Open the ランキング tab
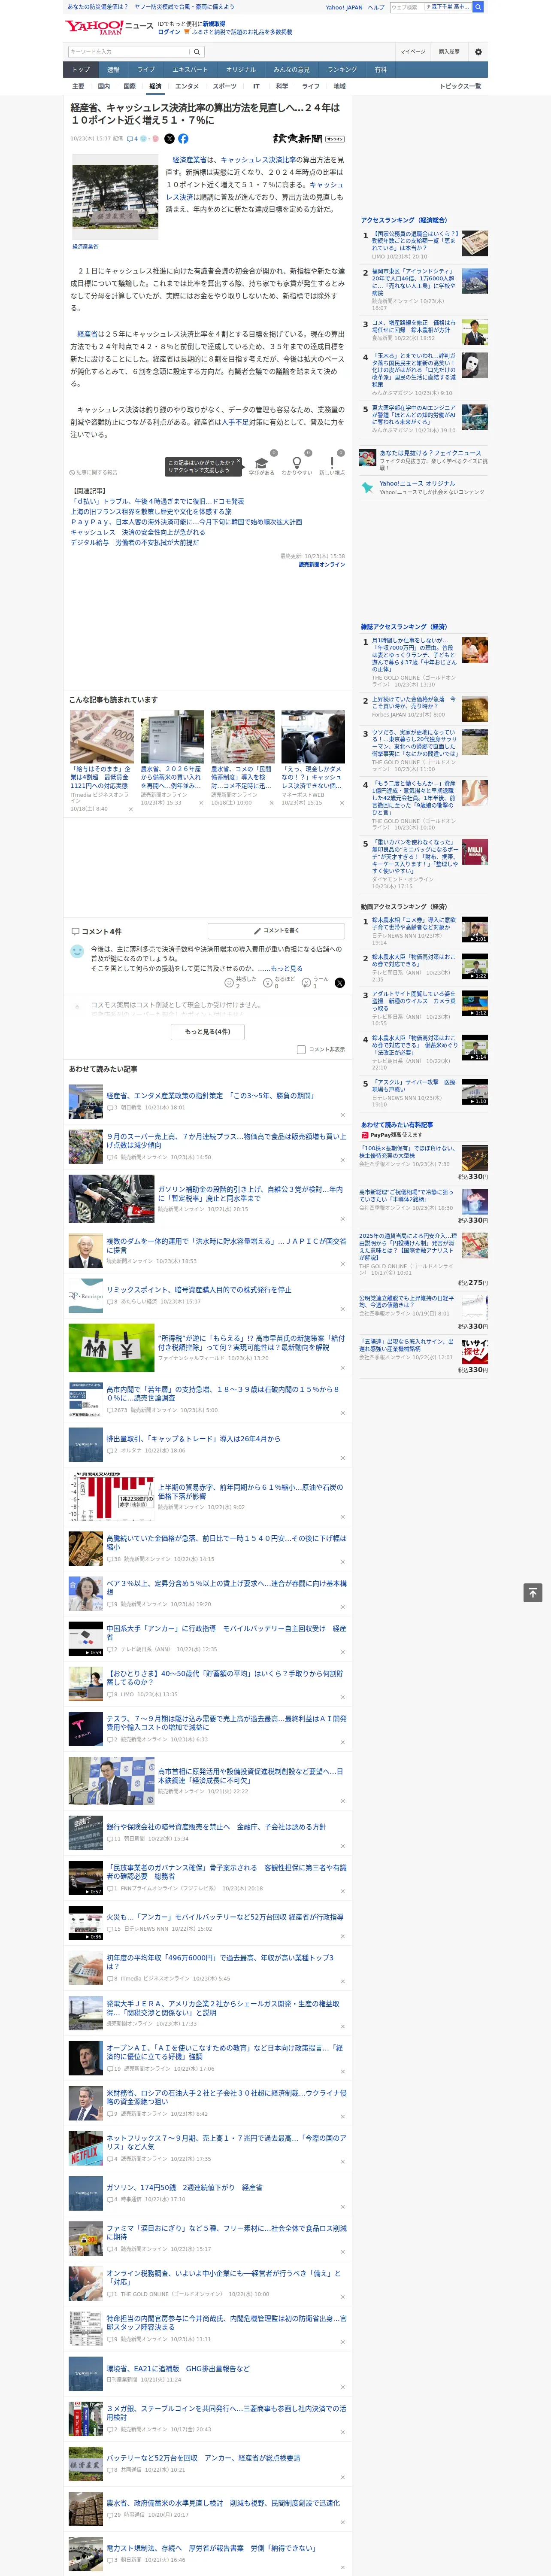The image size is (551, 2576). (342, 70)
